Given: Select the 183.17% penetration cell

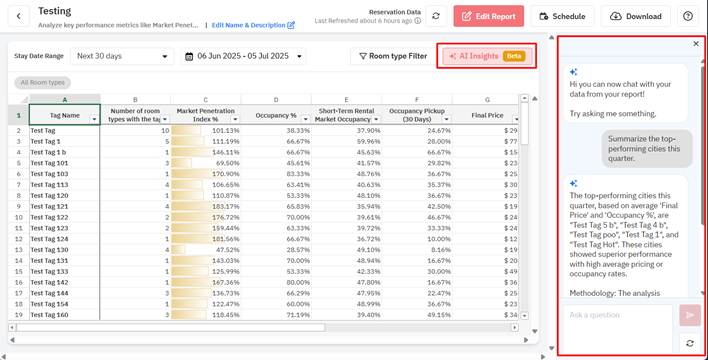Looking at the screenshot, I should tap(205, 206).
